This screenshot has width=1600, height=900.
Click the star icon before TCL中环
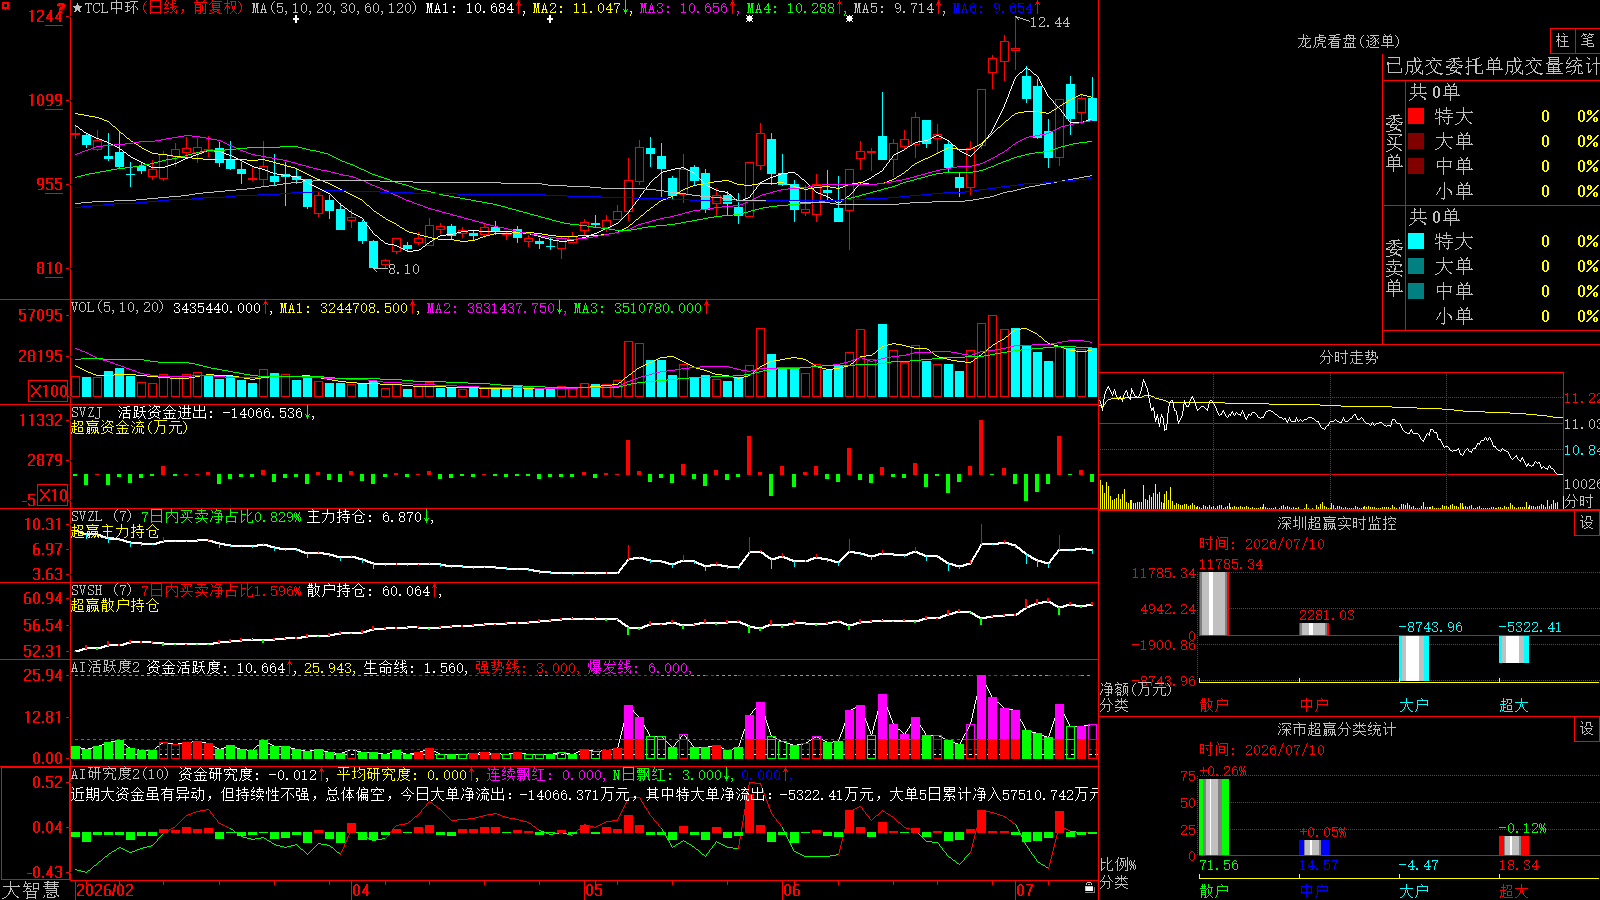pos(77,8)
